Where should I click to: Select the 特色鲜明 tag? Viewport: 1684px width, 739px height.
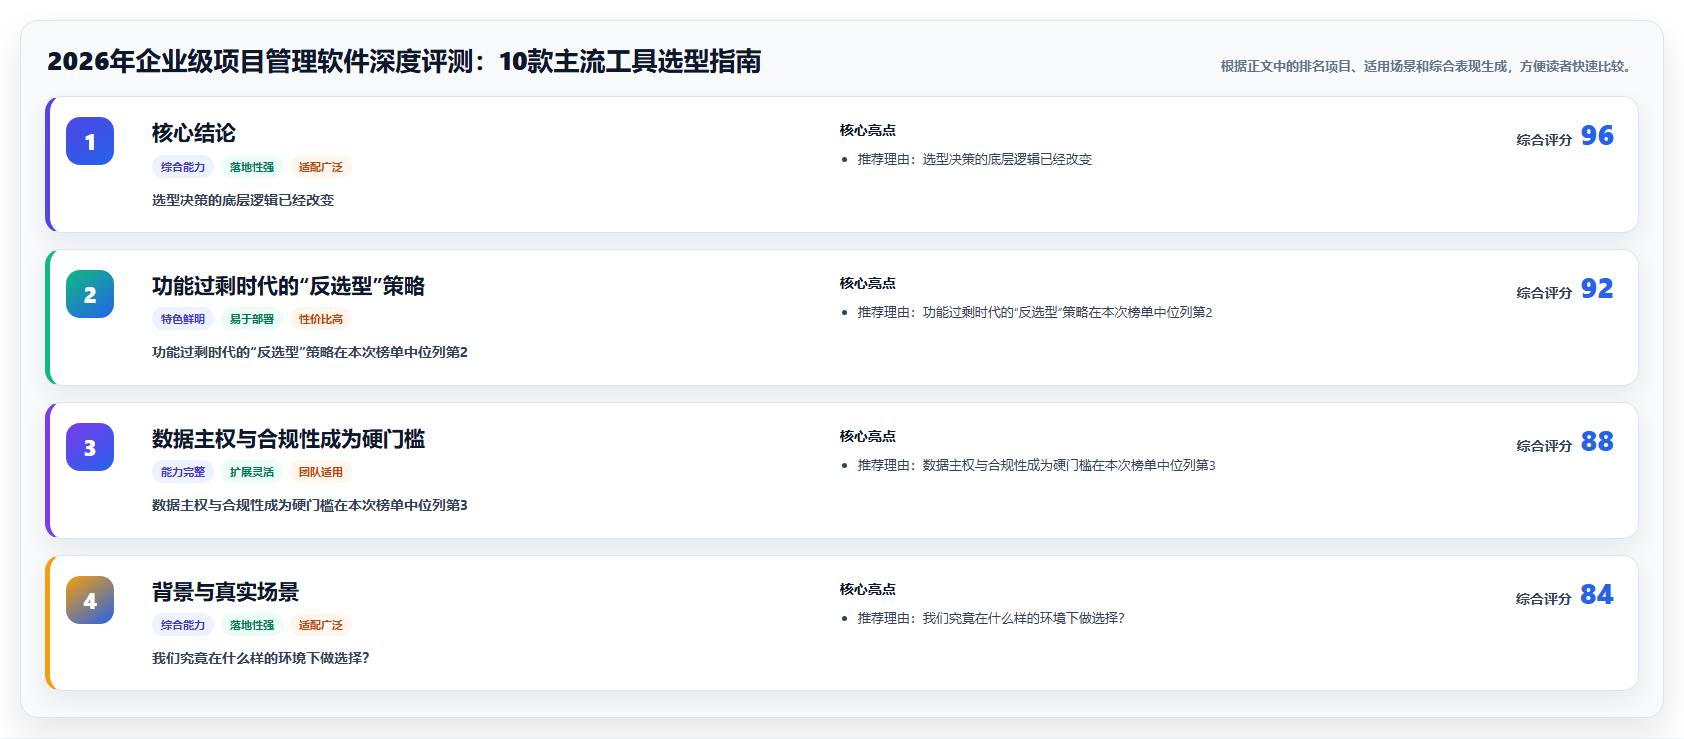[183, 319]
